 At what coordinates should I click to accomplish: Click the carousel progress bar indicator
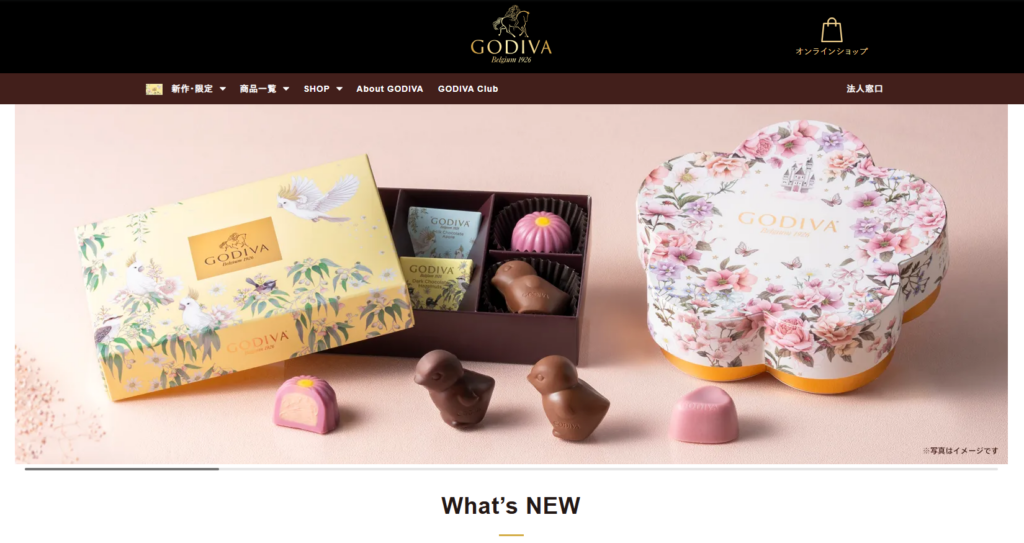pos(122,469)
